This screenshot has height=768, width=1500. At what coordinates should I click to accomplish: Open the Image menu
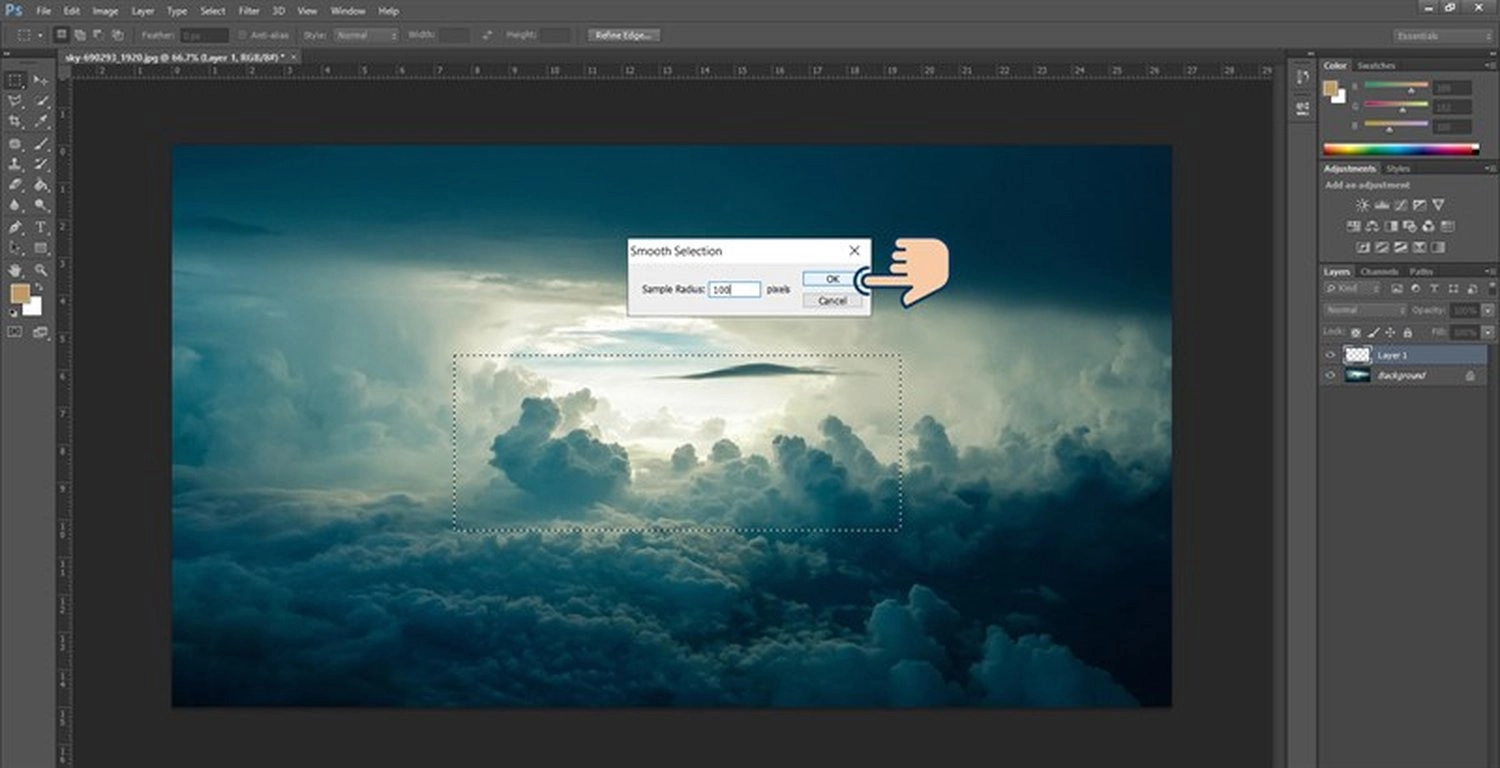coord(105,11)
